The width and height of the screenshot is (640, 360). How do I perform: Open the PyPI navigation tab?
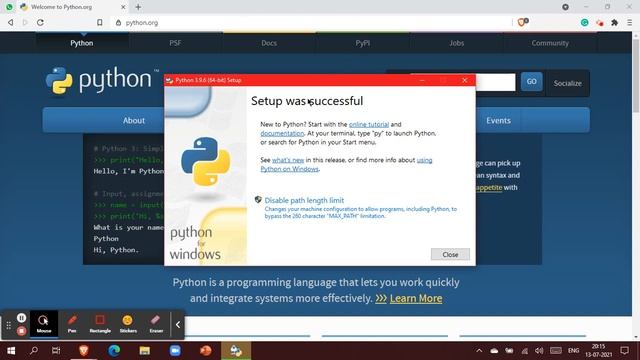[362, 43]
